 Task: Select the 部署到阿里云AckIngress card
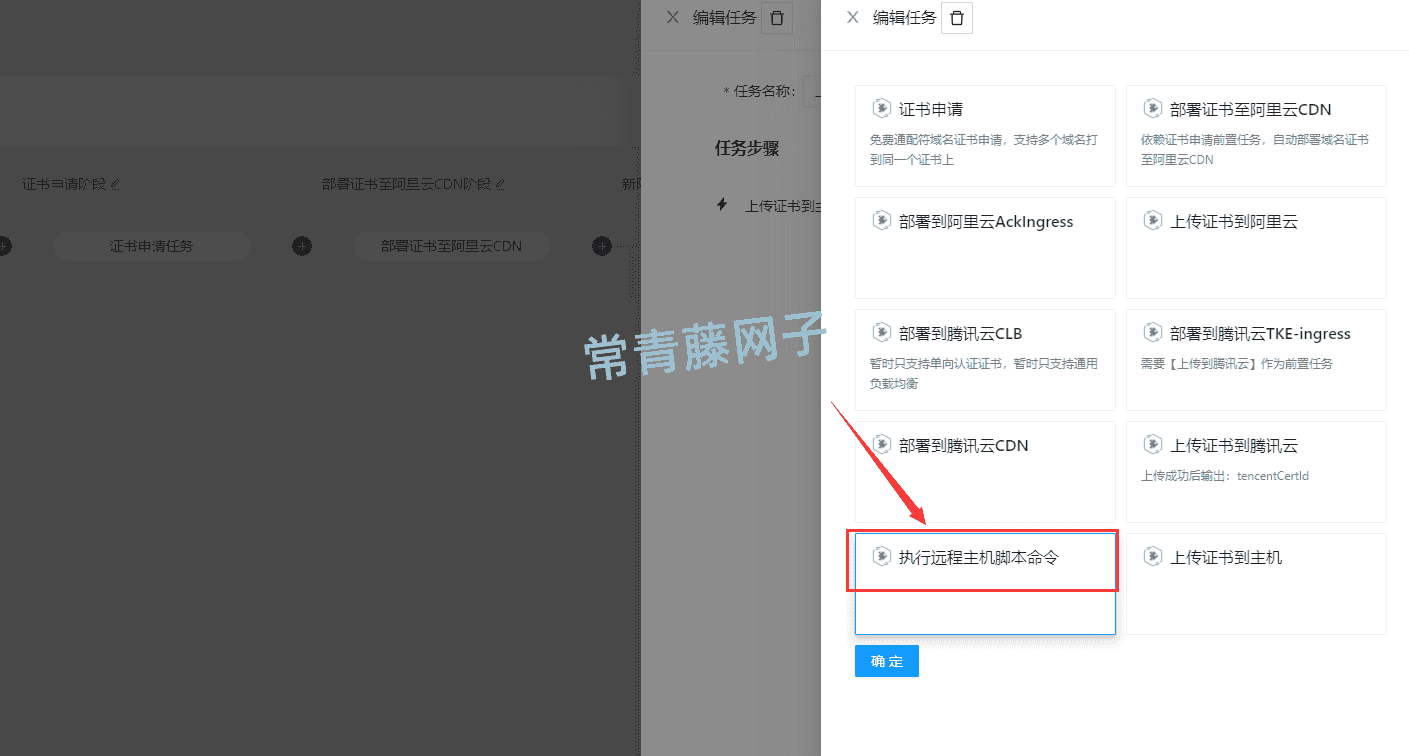[985, 248]
